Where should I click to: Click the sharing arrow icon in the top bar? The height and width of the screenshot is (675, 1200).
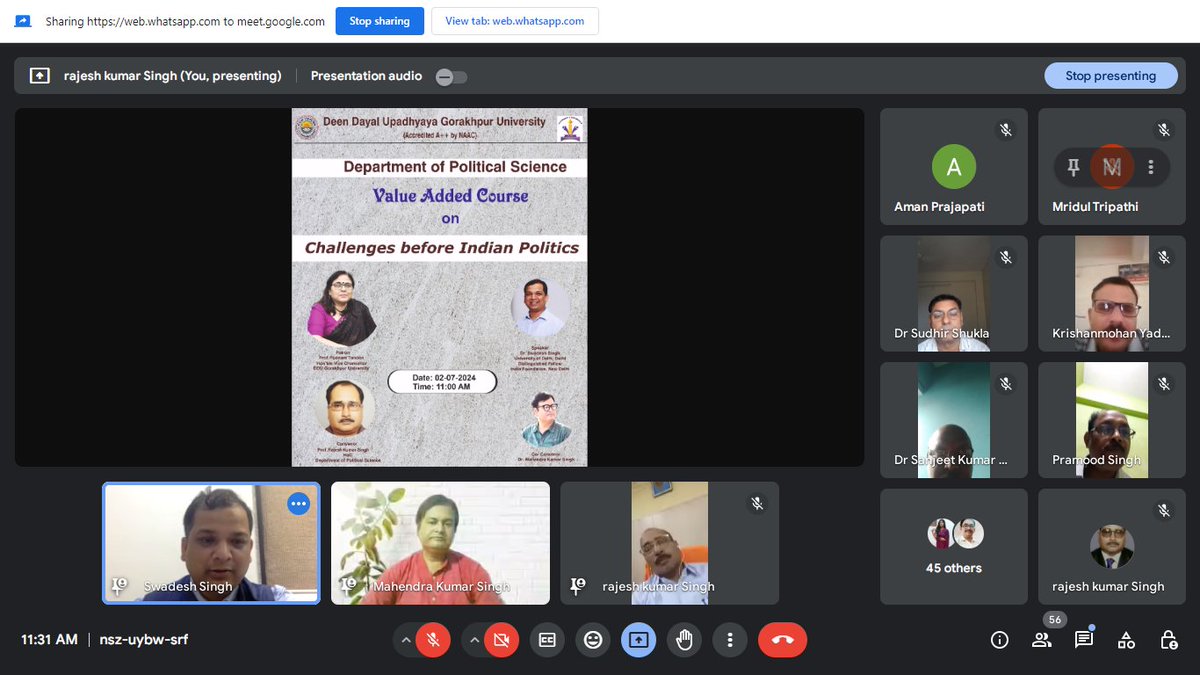[x=24, y=21]
